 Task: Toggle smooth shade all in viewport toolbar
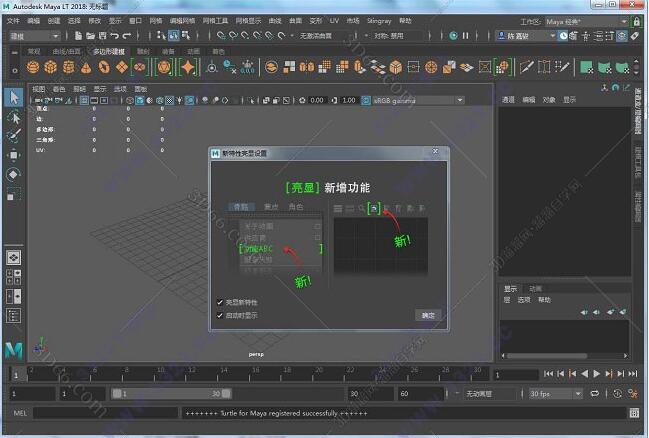tap(139, 100)
